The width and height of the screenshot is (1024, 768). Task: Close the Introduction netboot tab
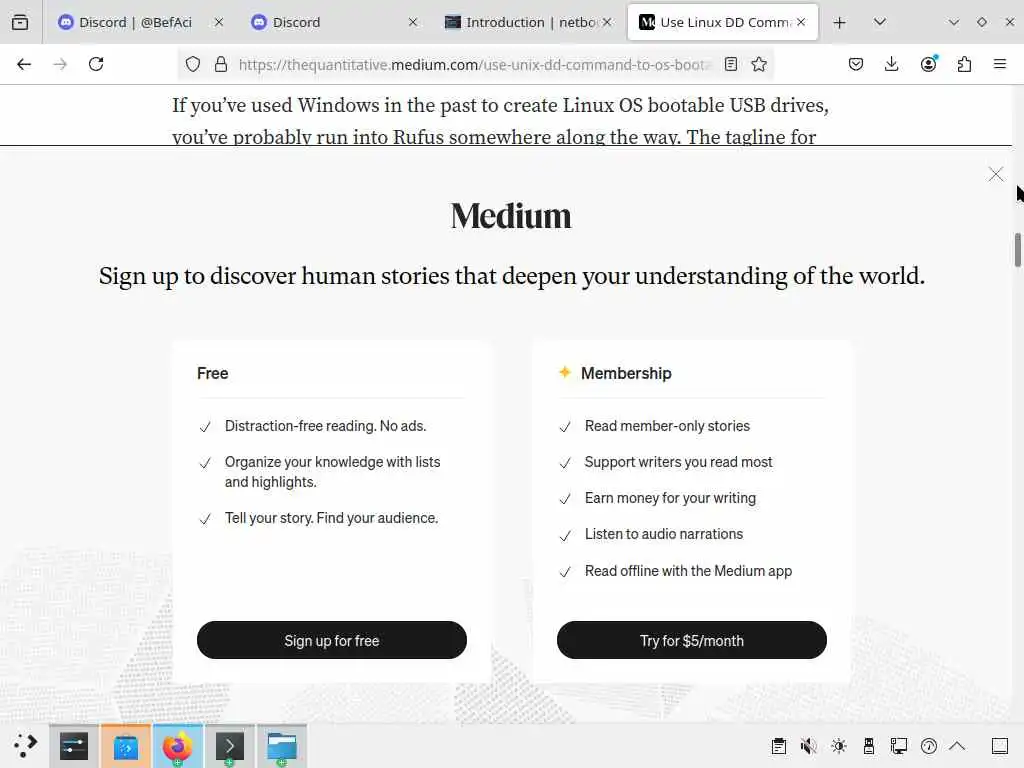click(x=607, y=22)
